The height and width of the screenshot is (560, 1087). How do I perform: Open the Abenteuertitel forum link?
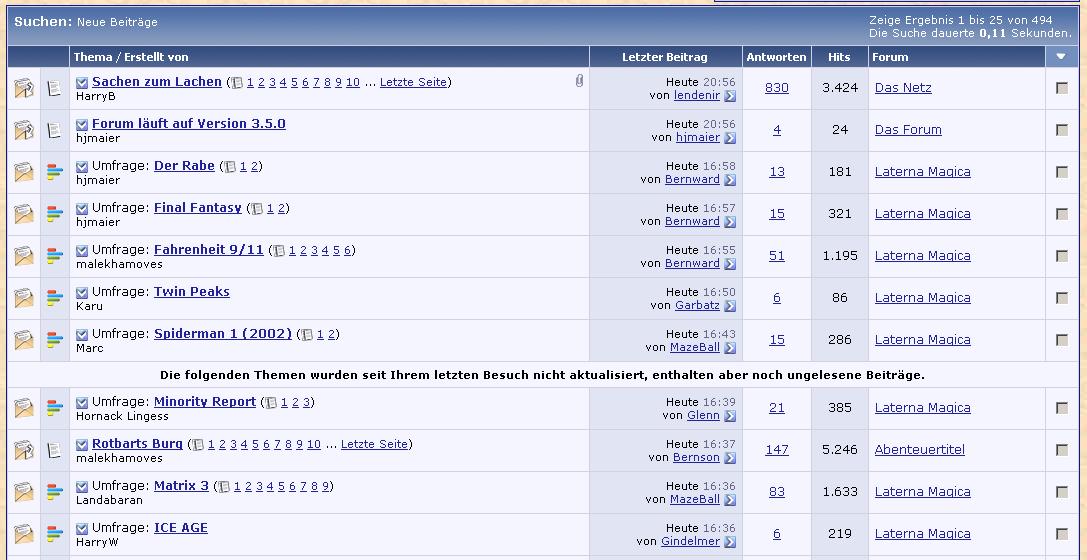tap(919, 450)
